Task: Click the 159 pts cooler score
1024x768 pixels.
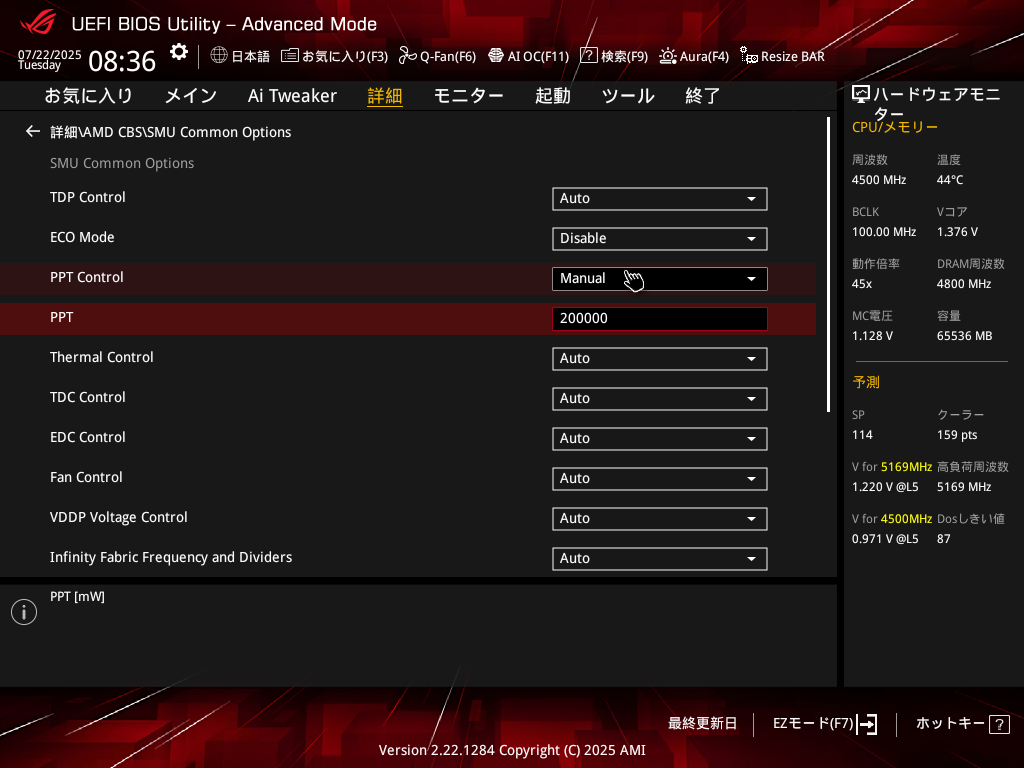Action: 957,435
